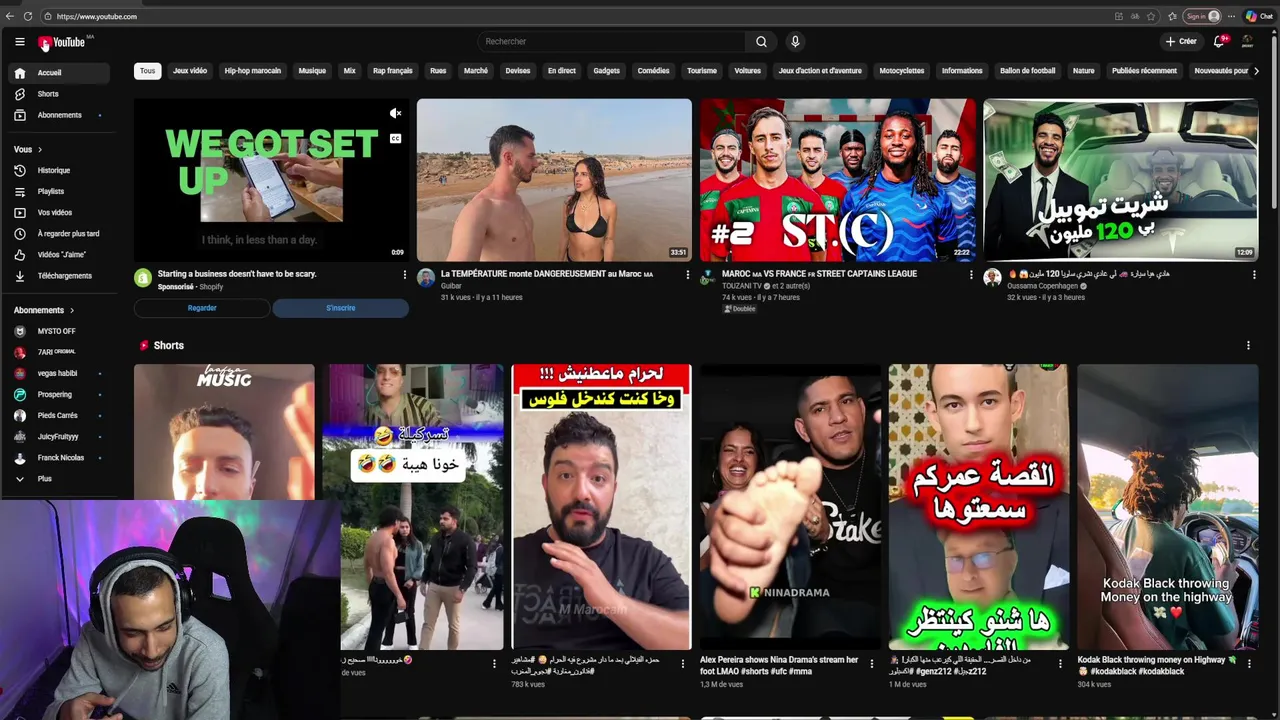Image resolution: width=1280 pixels, height=720 pixels.
Task: Click the browser profile Sign in chip
Action: coord(1202,16)
